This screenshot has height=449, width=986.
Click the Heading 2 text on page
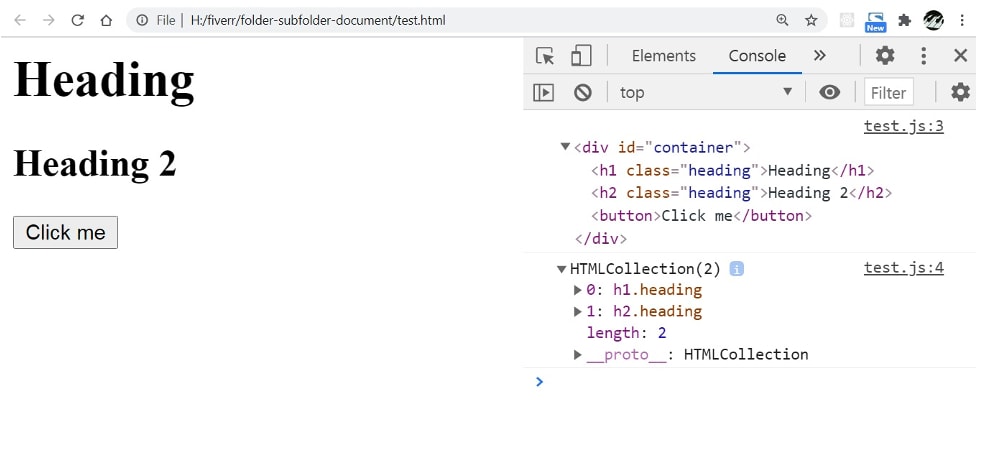point(95,164)
